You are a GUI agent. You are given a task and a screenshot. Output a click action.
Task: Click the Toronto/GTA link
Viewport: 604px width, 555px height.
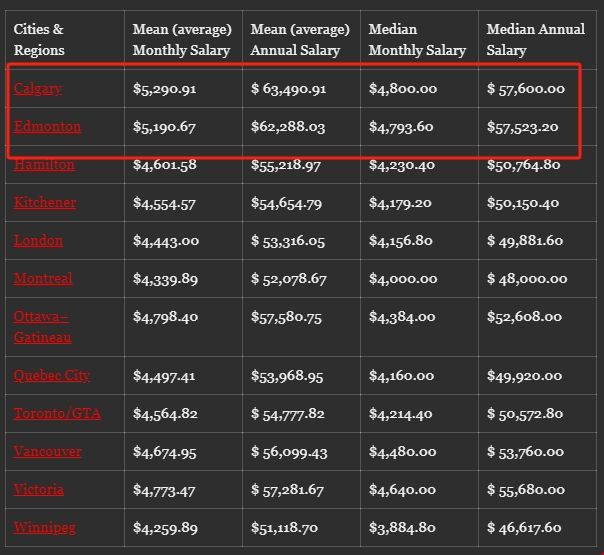pos(58,414)
